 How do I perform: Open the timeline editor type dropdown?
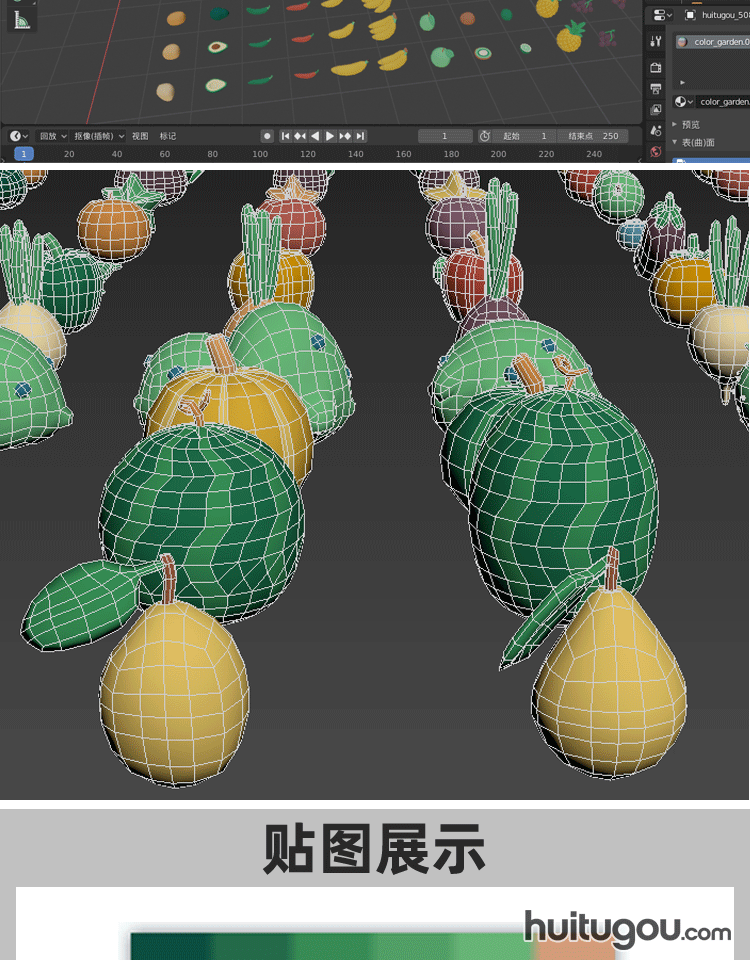tap(18, 136)
